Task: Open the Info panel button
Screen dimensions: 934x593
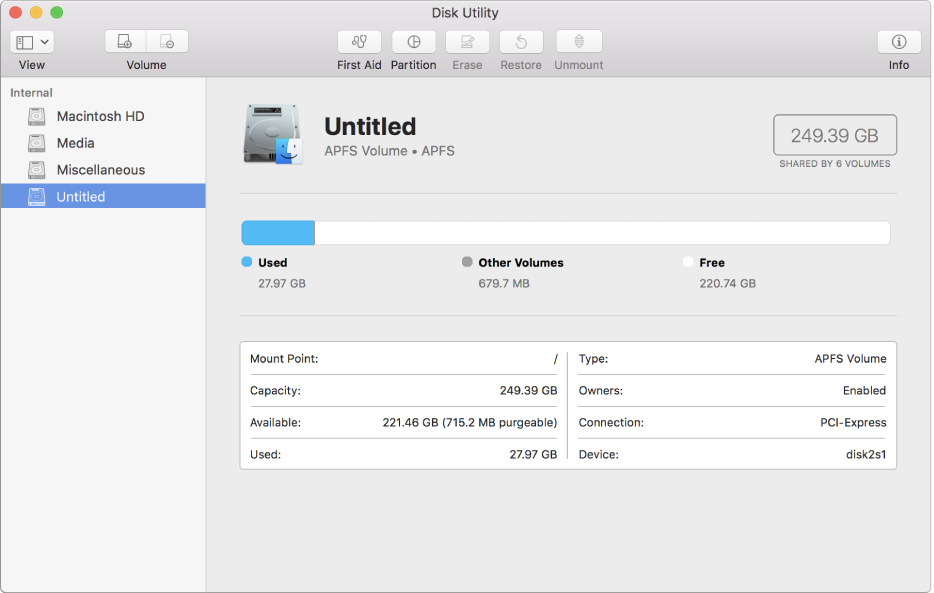Action: pyautogui.click(x=898, y=42)
